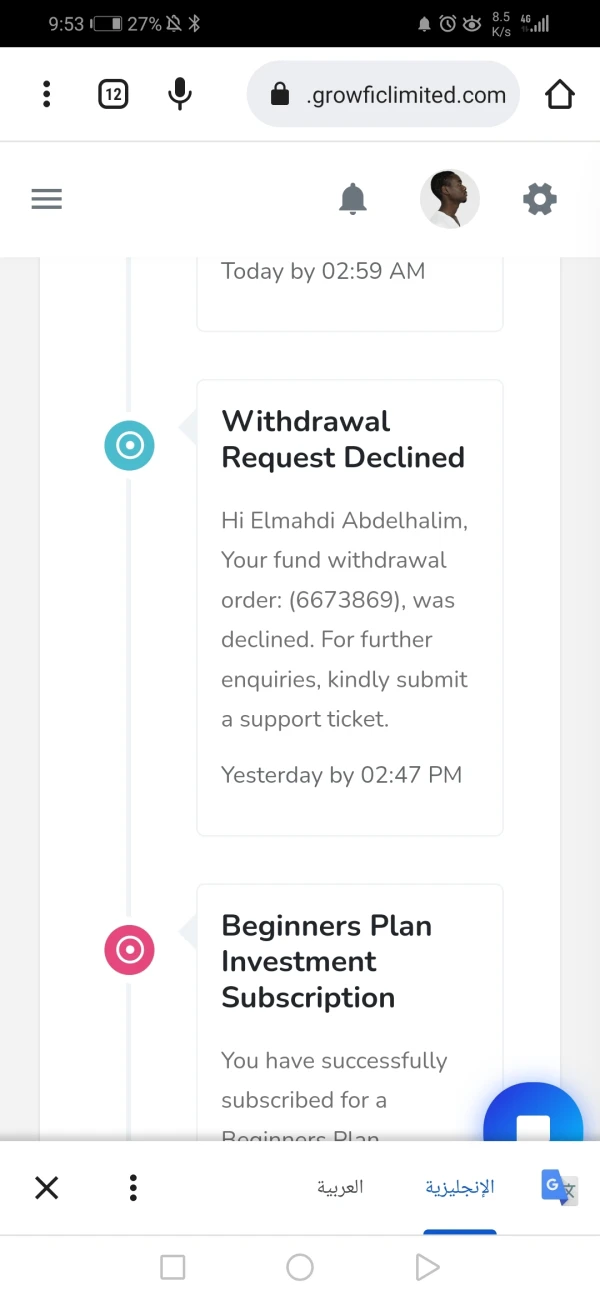Image resolution: width=600 pixels, height=1300 pixels.
Task: Tap the teal Withdrawal Declined timeline marker
Action: click(x=130, y=446)
